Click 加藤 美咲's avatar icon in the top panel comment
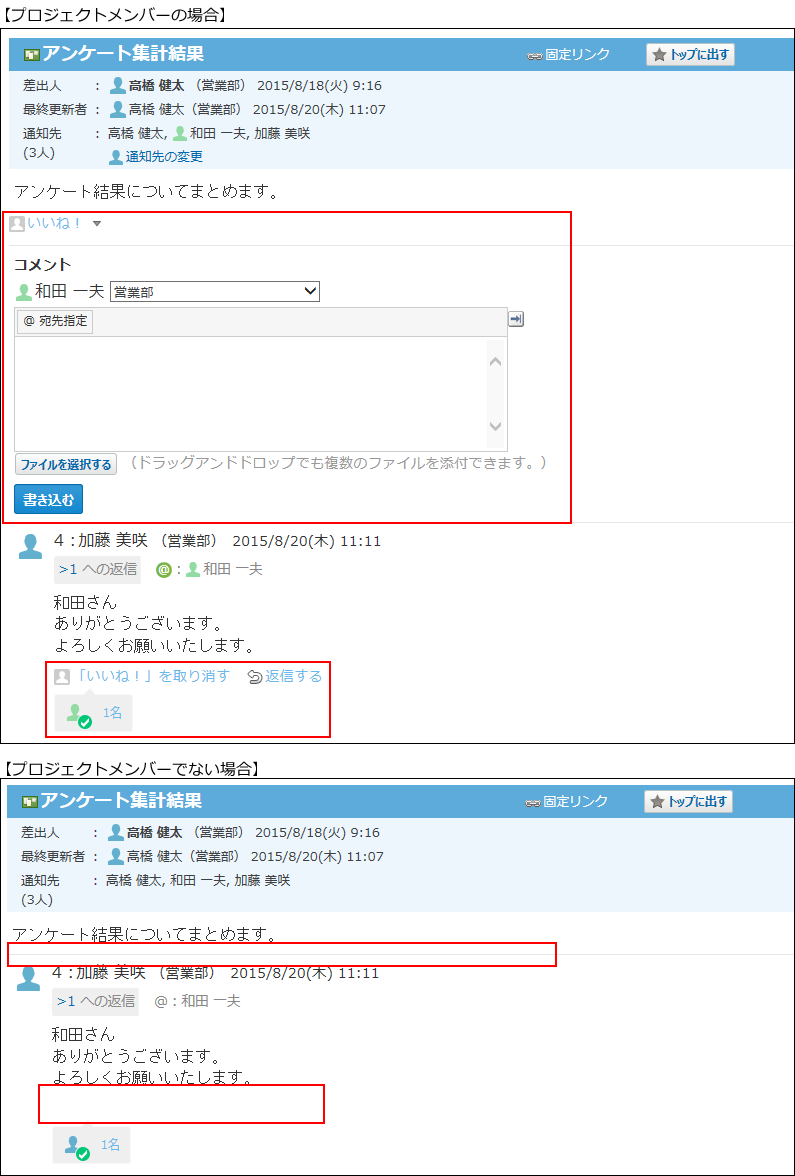The image size is (795, 1176). (x=30, y=546)
